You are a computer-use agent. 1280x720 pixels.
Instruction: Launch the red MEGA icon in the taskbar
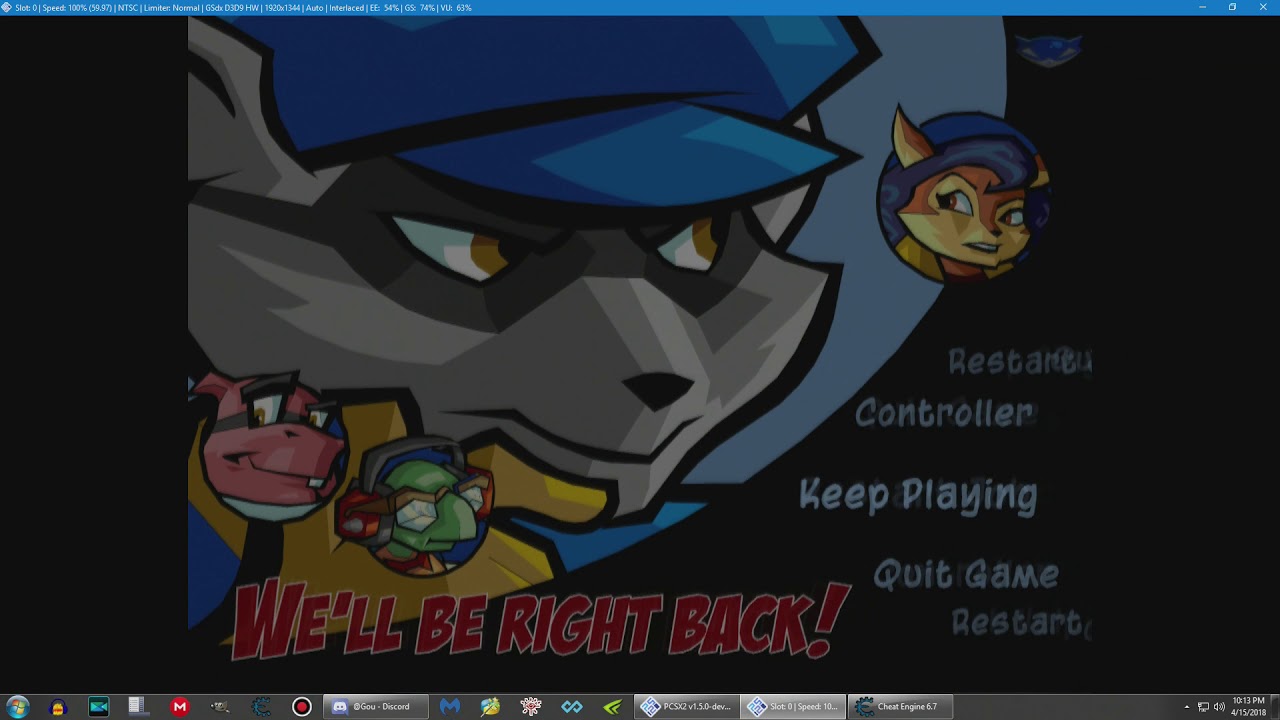pos(180,707)
